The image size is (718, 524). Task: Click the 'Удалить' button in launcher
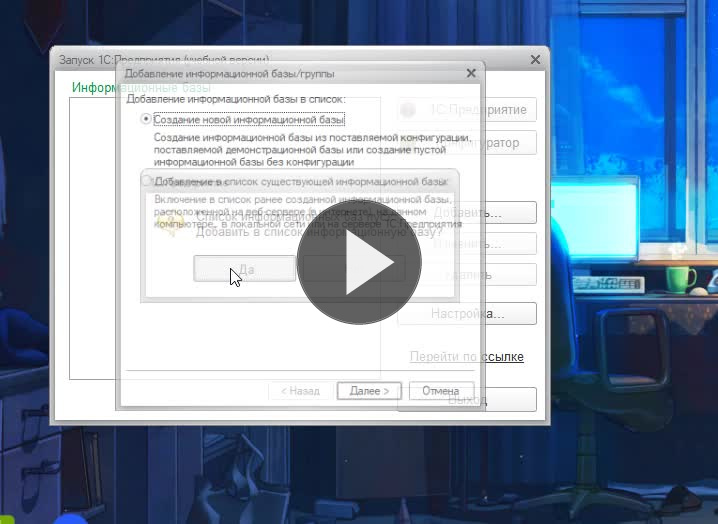click(467, 275)
